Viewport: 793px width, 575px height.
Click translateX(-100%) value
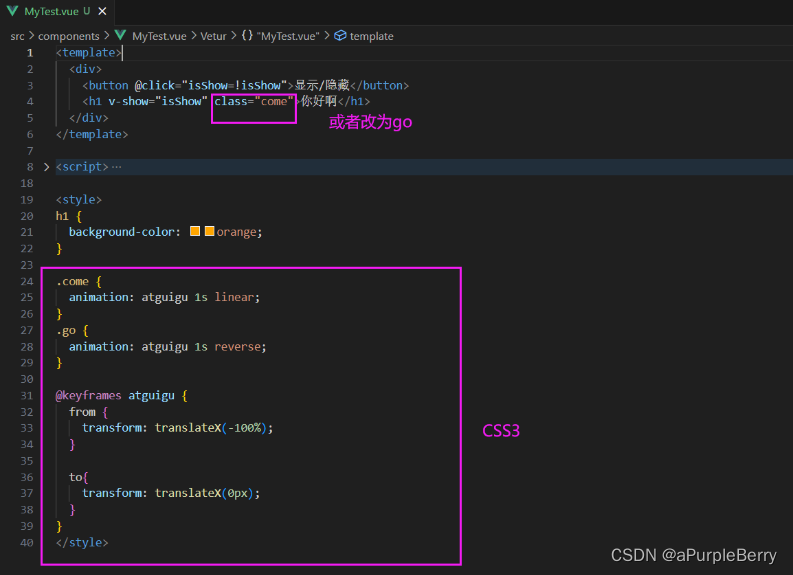(210, 428)
